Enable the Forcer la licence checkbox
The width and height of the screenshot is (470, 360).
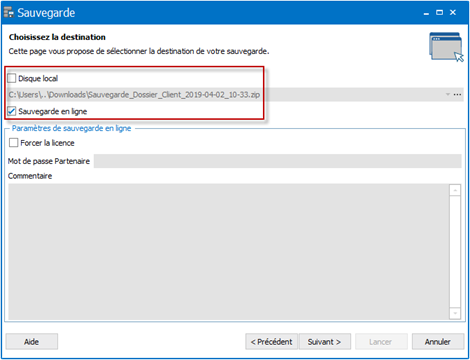[14, 143]
